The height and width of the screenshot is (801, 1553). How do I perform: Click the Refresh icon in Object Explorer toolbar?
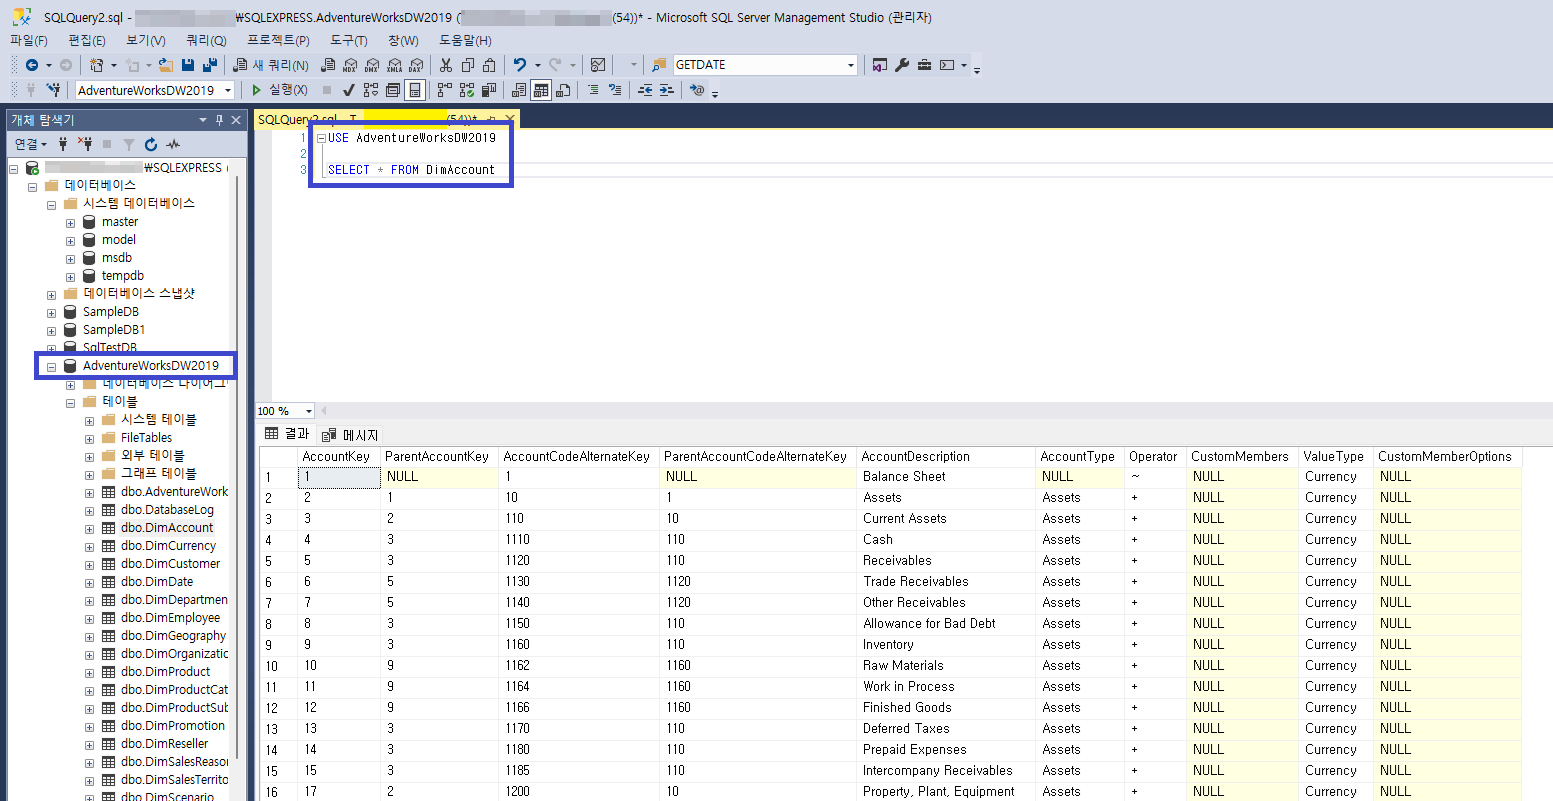[x=151, y=144]
